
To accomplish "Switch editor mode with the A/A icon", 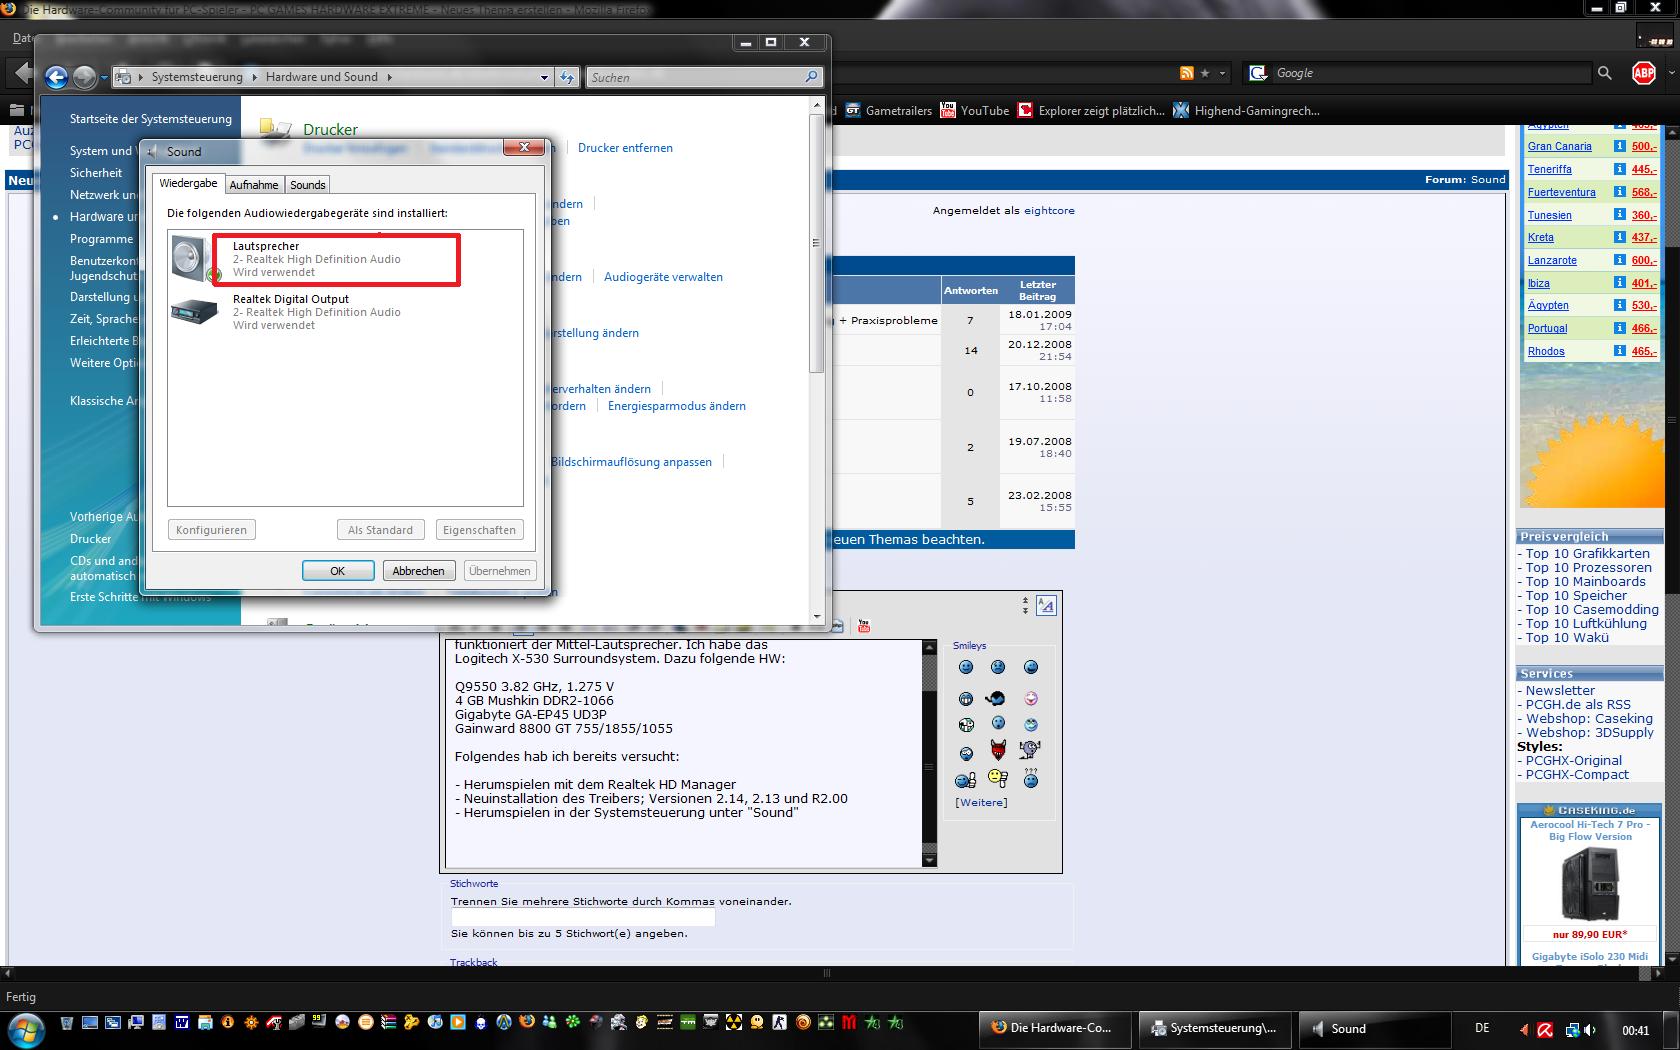I will (x=1046, y=605).
